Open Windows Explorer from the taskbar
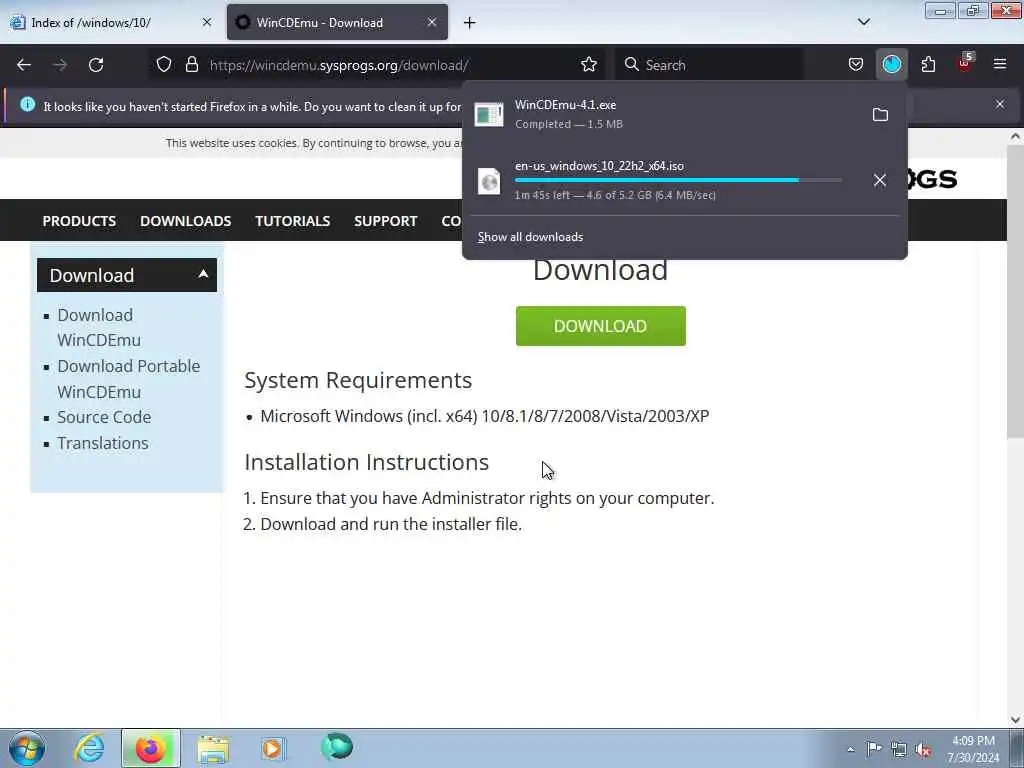Viewport: 1024px width, 768px height. pos(213,748)
